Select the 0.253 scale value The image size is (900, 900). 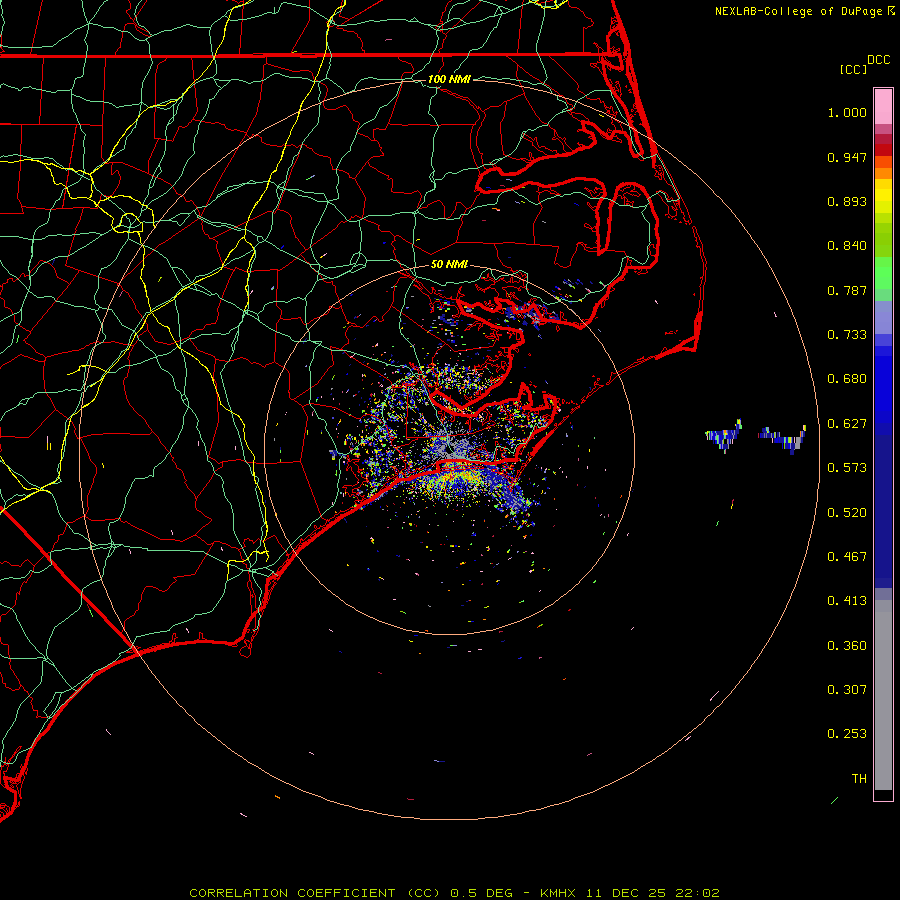click(847, 734)
